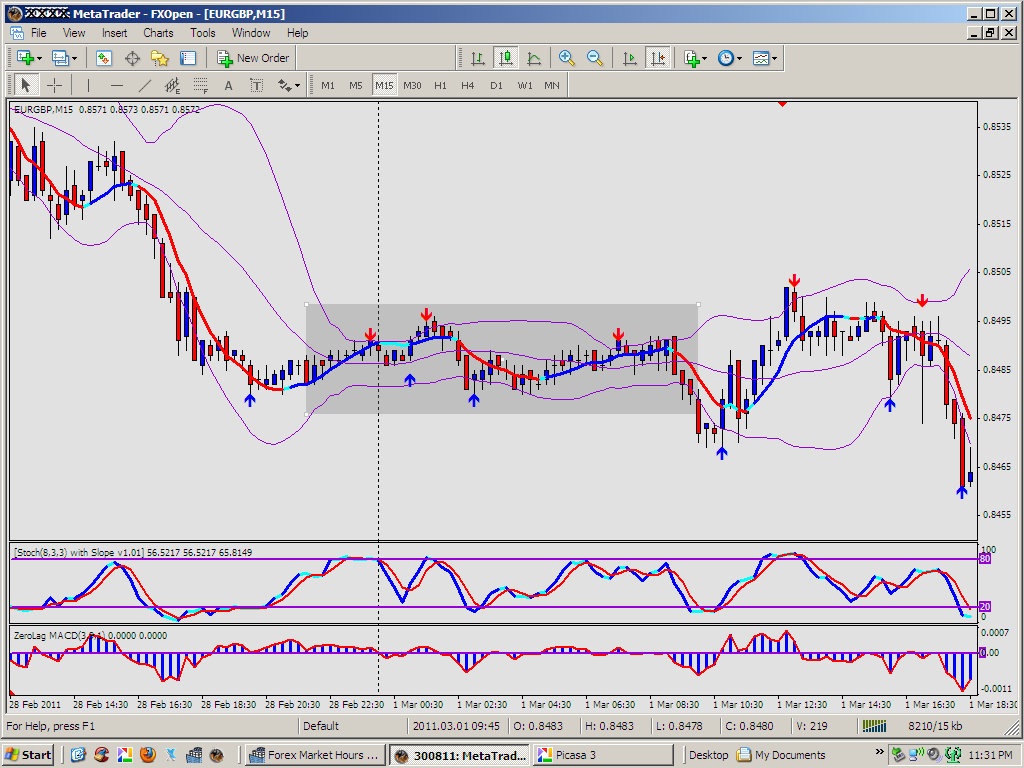This screenshot has width=1024, height=768.
Task: Click the 2011.03.01 09:45 status entry
Action: pyautogui.click(x=456, y=726)
